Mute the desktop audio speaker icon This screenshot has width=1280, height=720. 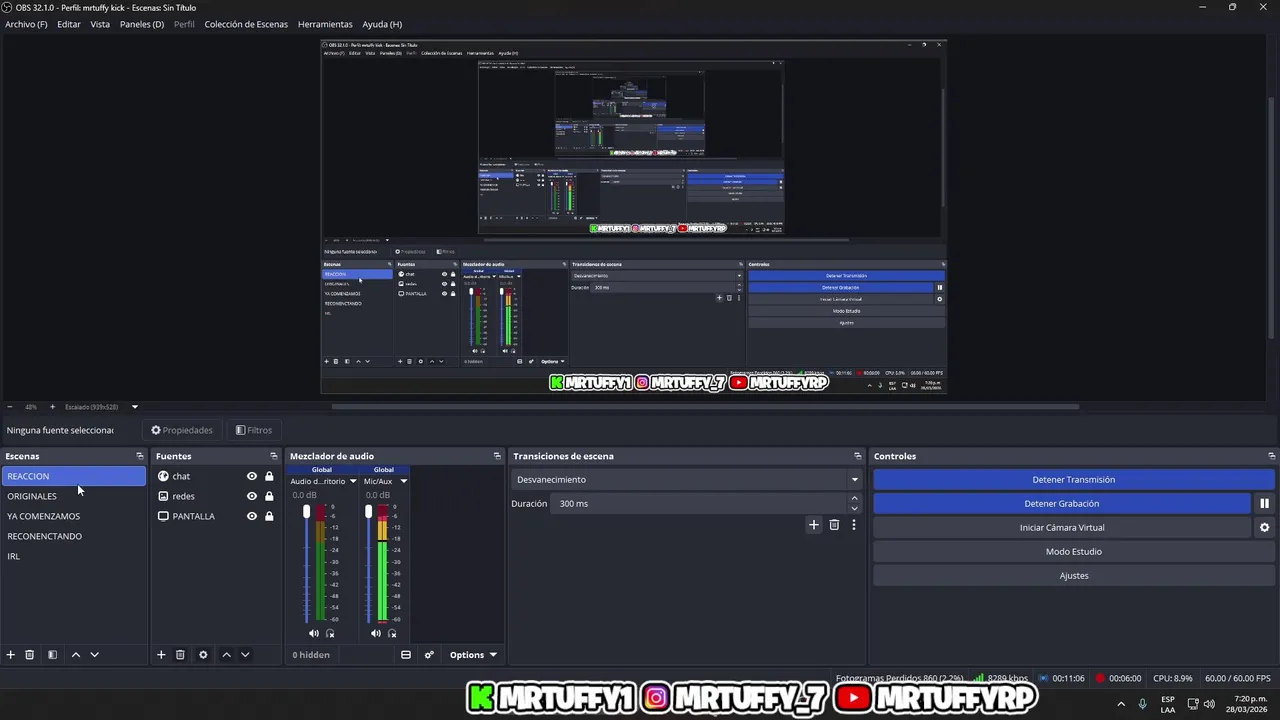point(314,633)
